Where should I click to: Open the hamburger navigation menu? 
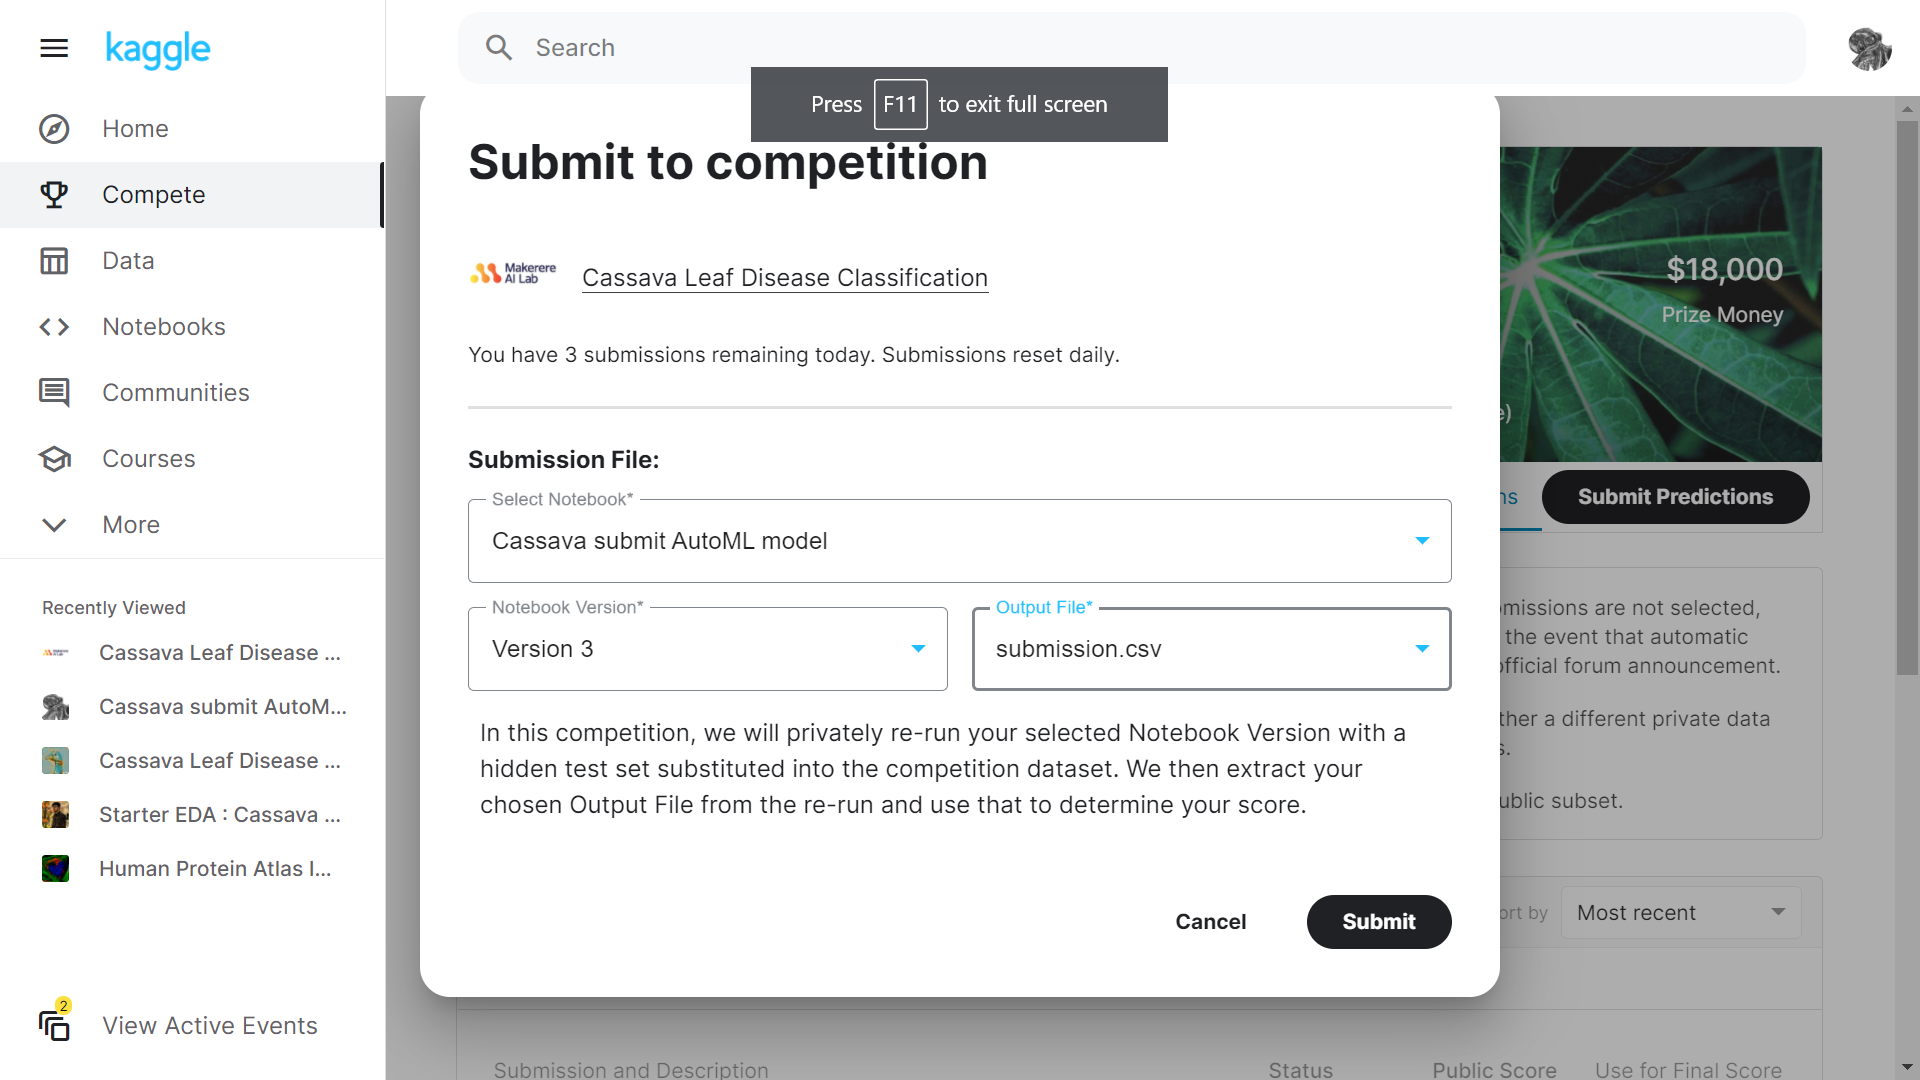tap(54, 48)
